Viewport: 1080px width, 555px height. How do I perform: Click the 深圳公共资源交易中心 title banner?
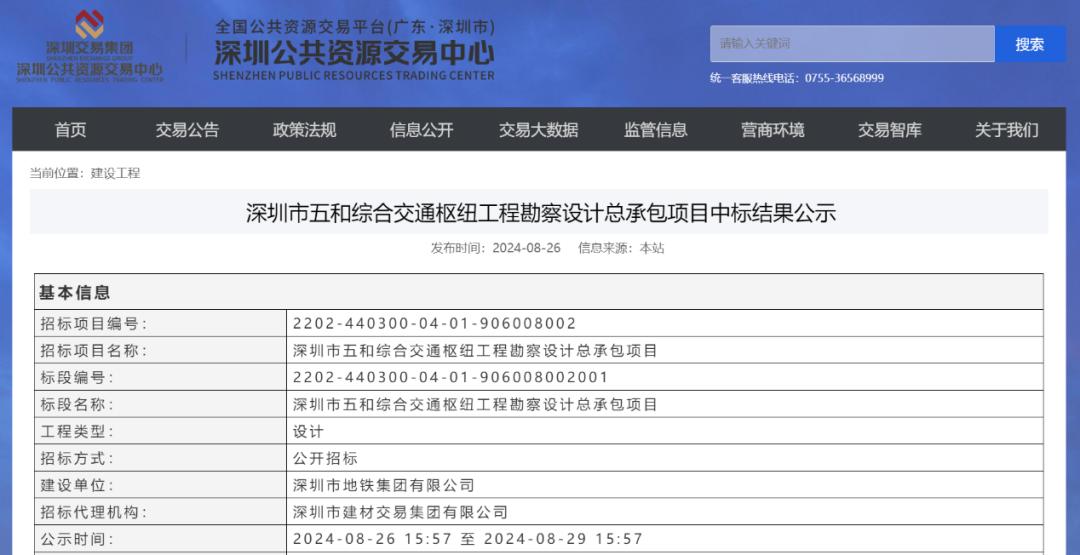click(354, 50)
